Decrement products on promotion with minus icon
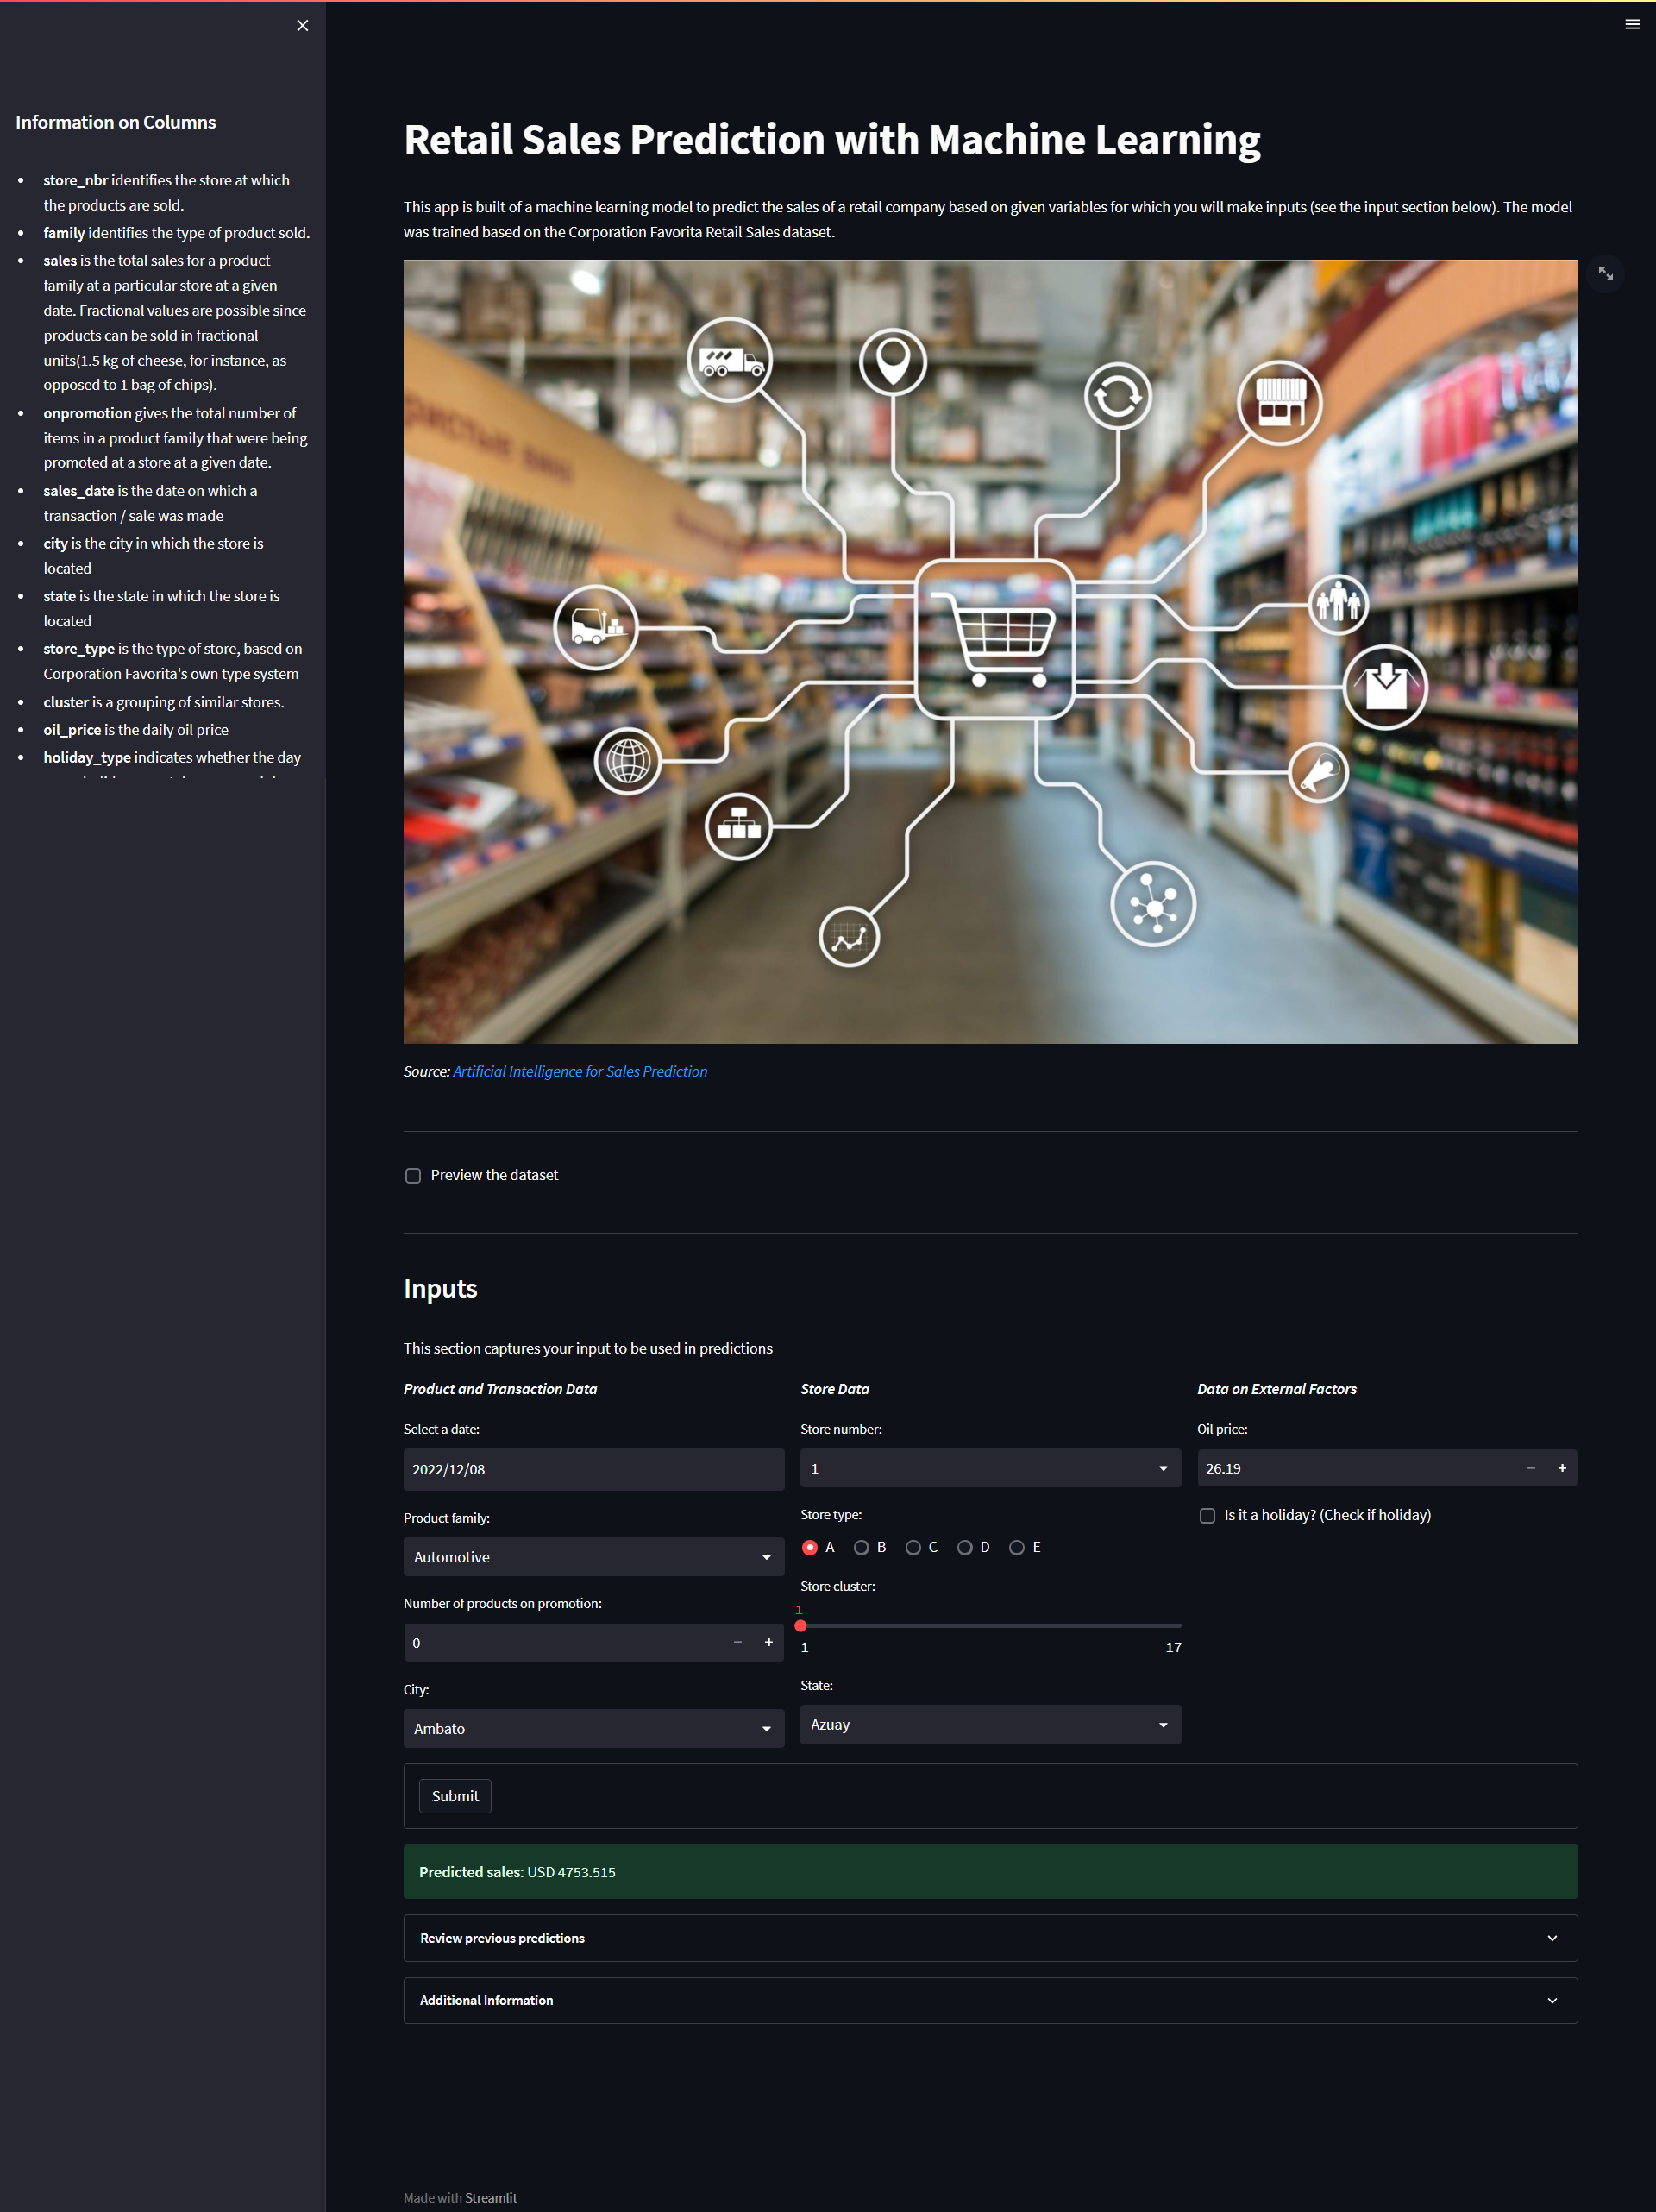1656x2212 pixels. point(737,1642)
